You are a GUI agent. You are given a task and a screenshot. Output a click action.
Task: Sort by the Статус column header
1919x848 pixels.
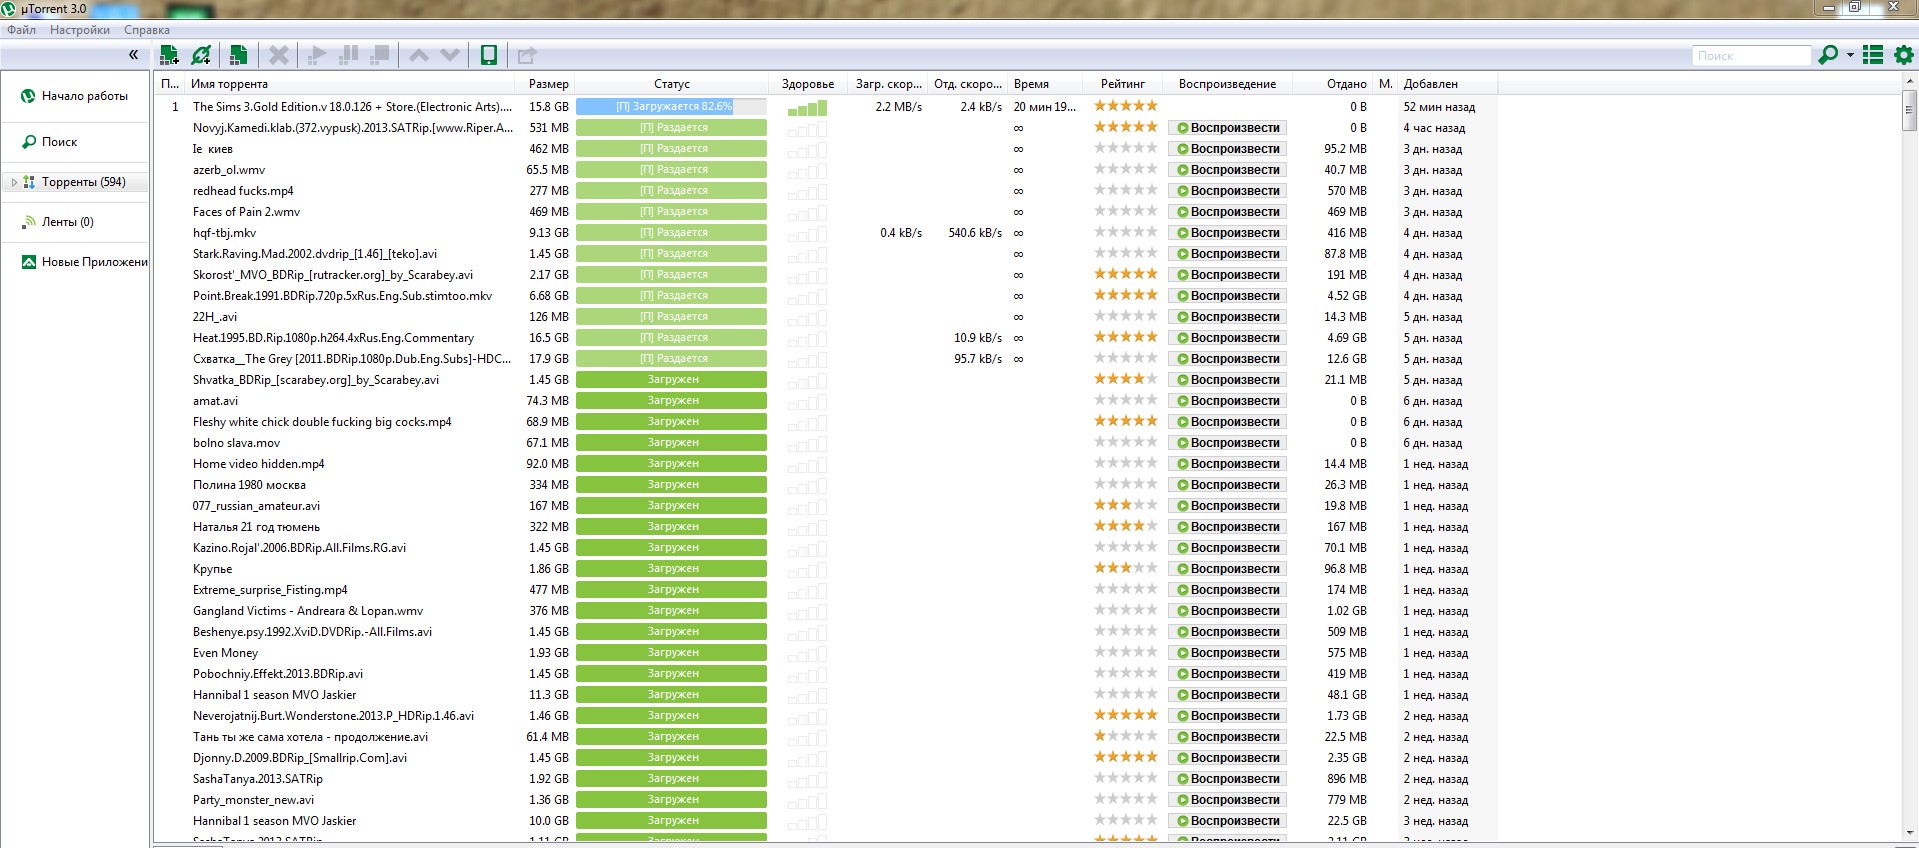click(672, 84)
